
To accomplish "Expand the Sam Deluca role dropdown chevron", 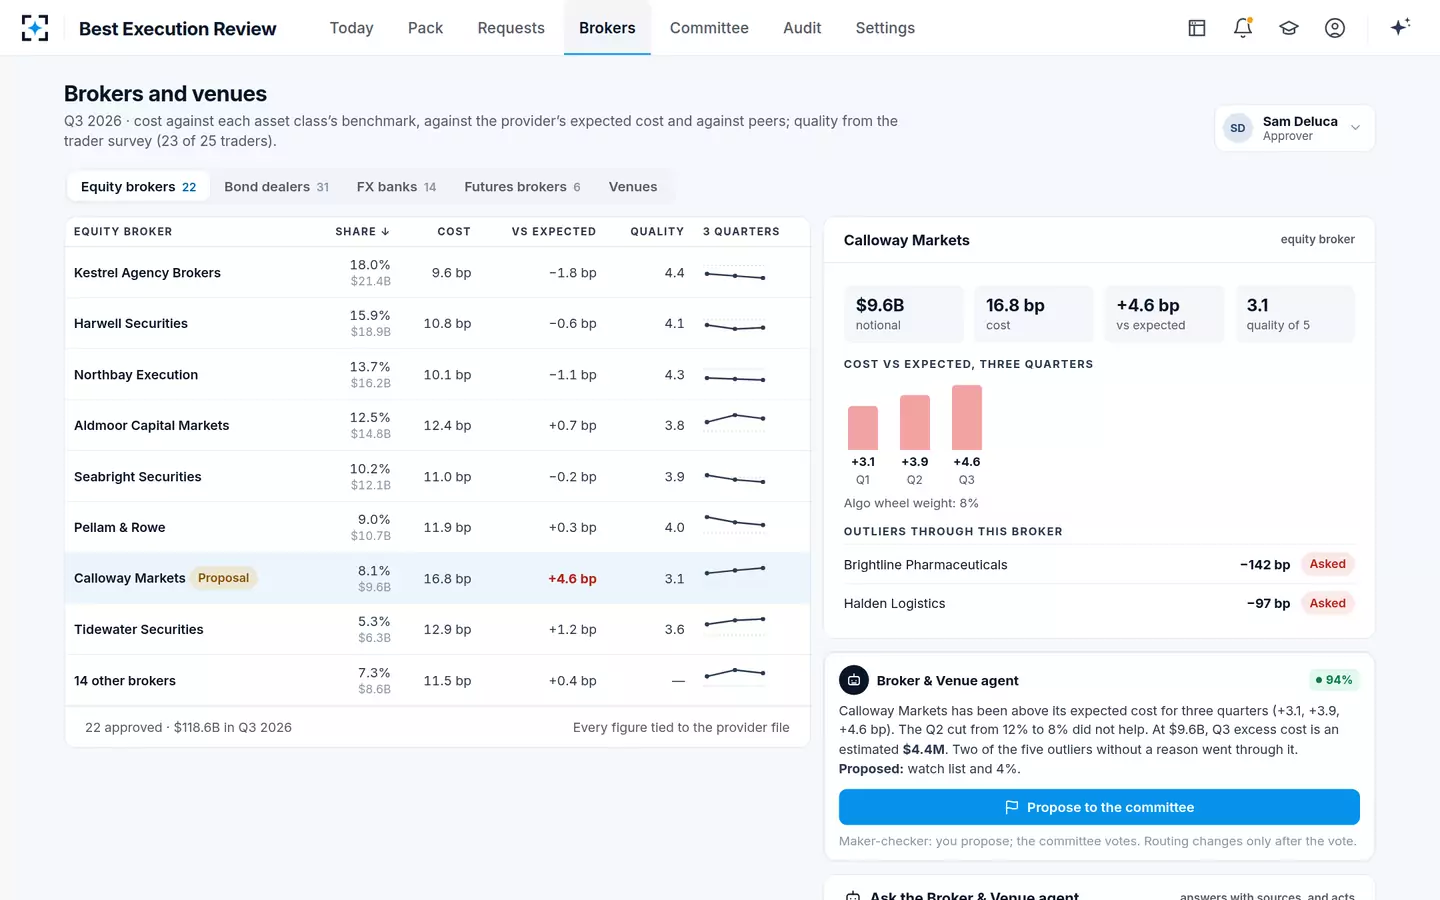I will [x=1356, y=128].
